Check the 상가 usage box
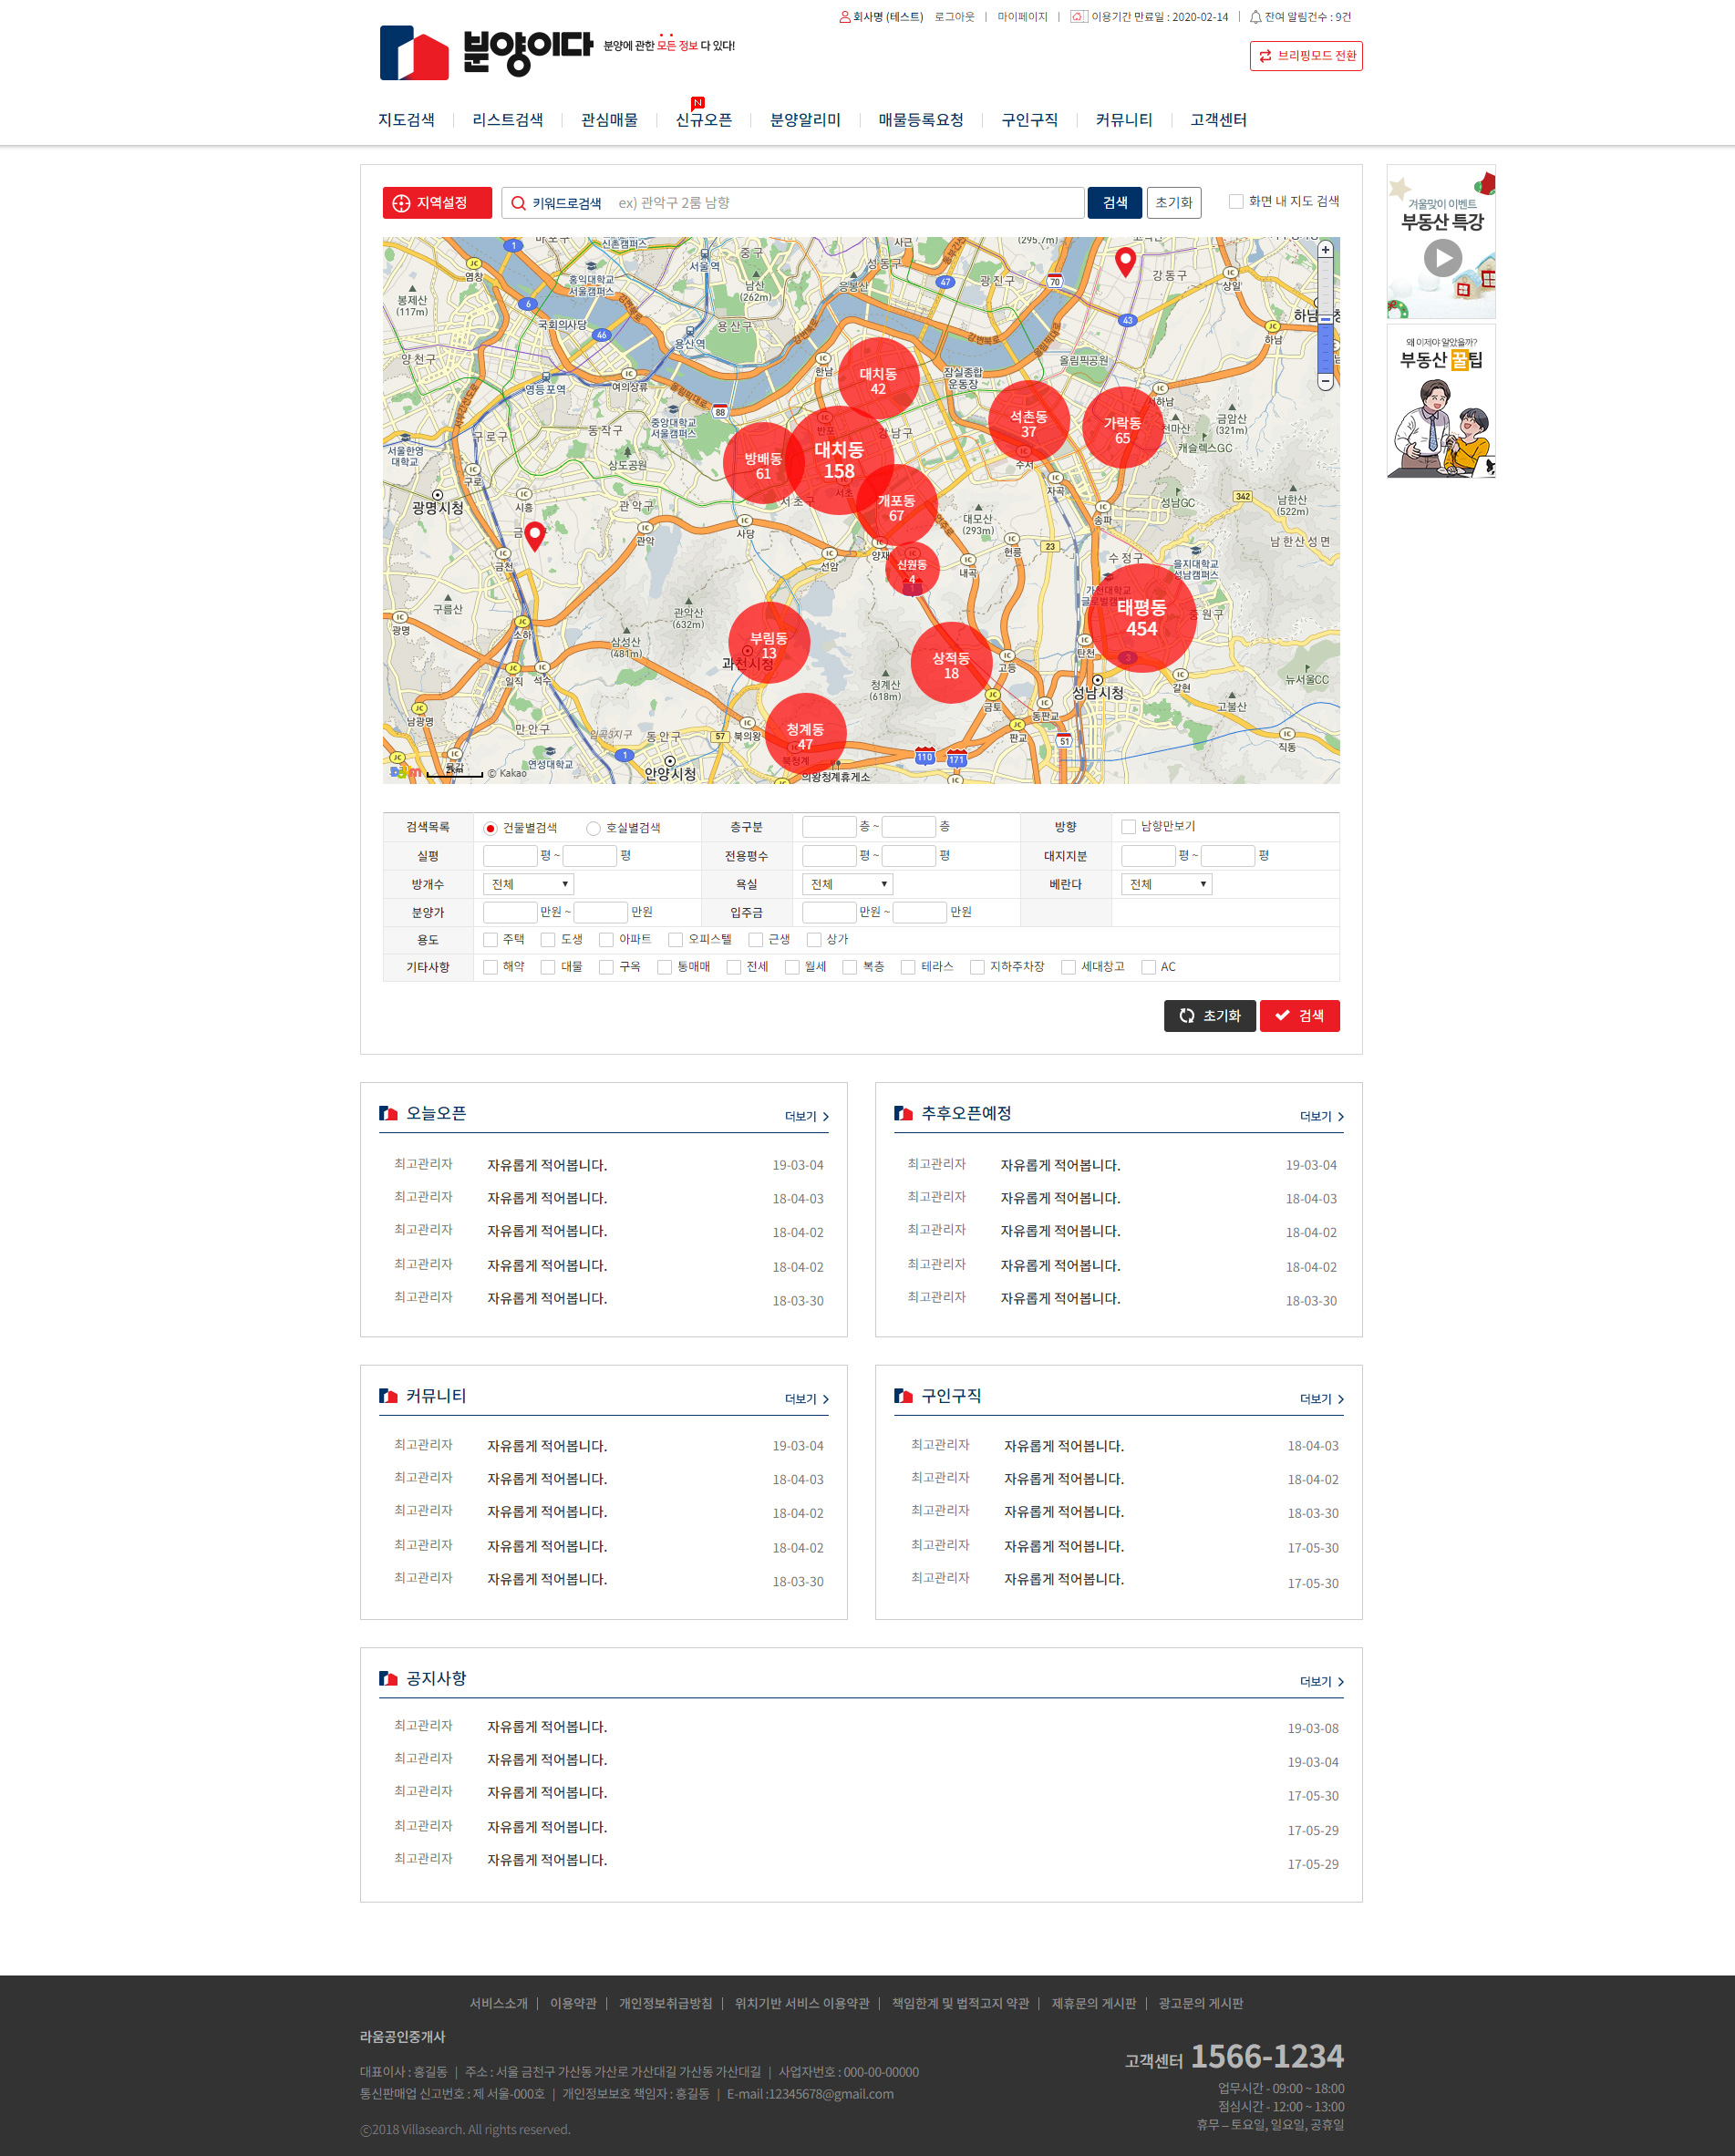This screenshot has width=1735, height=2156. pos(814,940)
